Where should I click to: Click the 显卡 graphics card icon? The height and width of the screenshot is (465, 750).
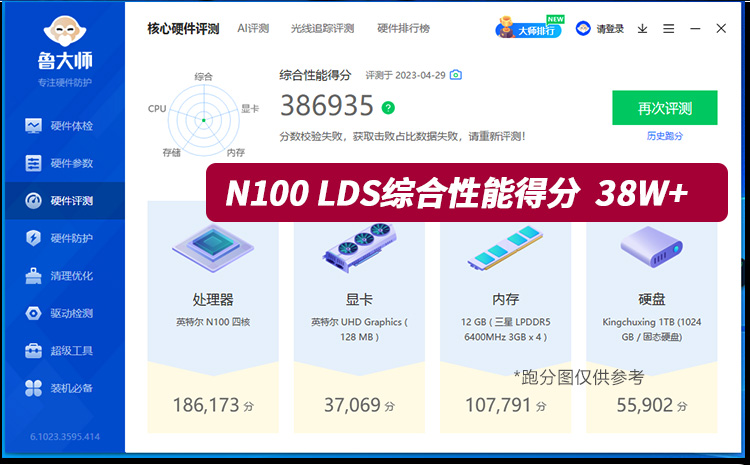pyautogui.click(x=359, y=248)
